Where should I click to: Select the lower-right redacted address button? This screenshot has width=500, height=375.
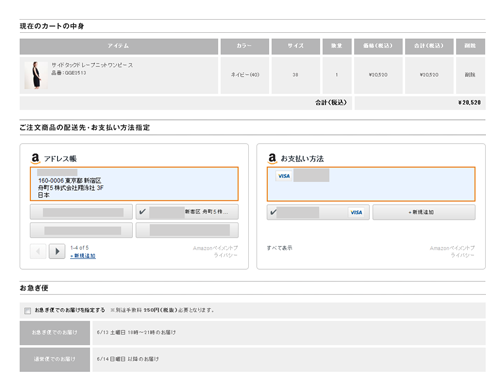click(x=187, y=230)
